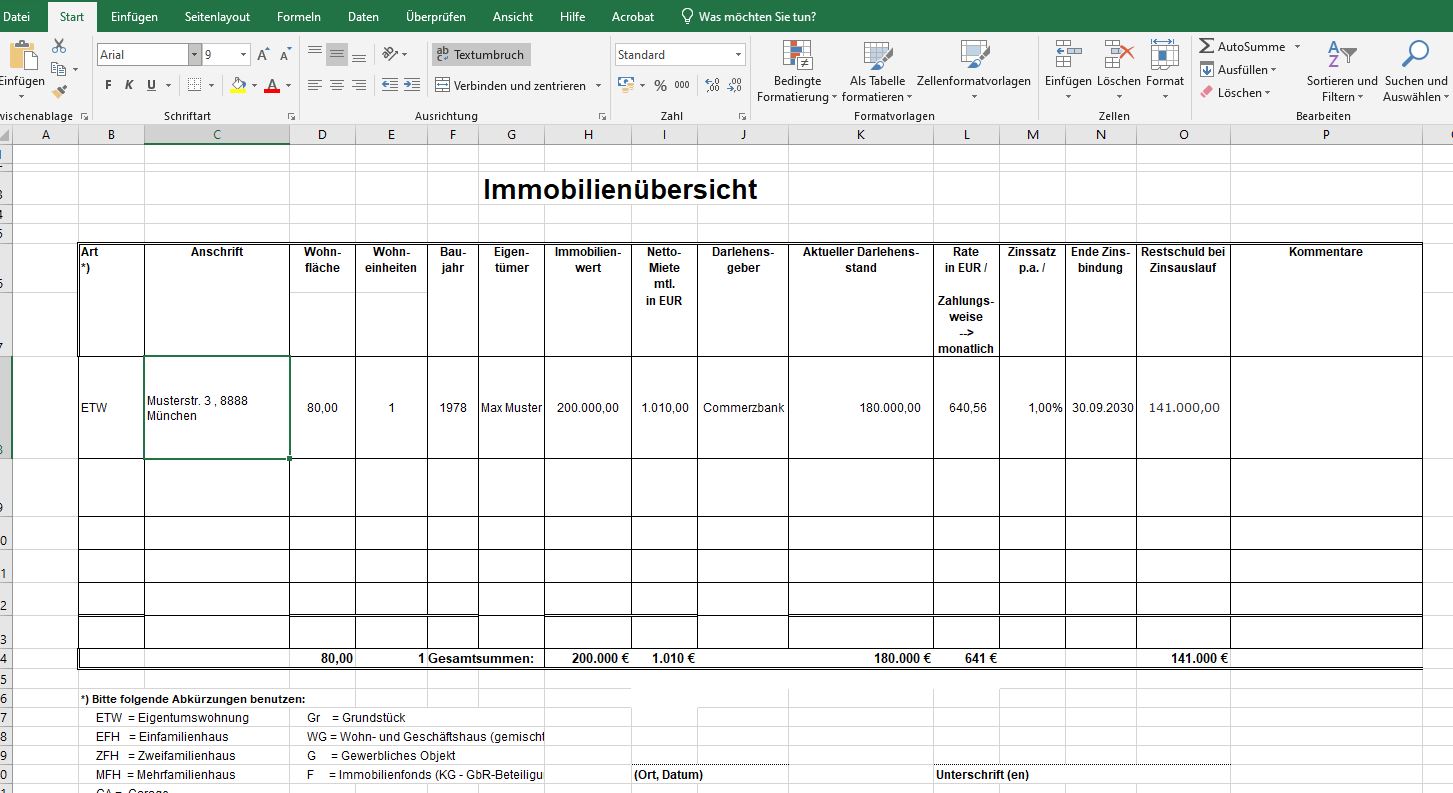Decrease font size with the smaller A icon
The height and width of the screenshot is (793, 1453).
(285, 55)
